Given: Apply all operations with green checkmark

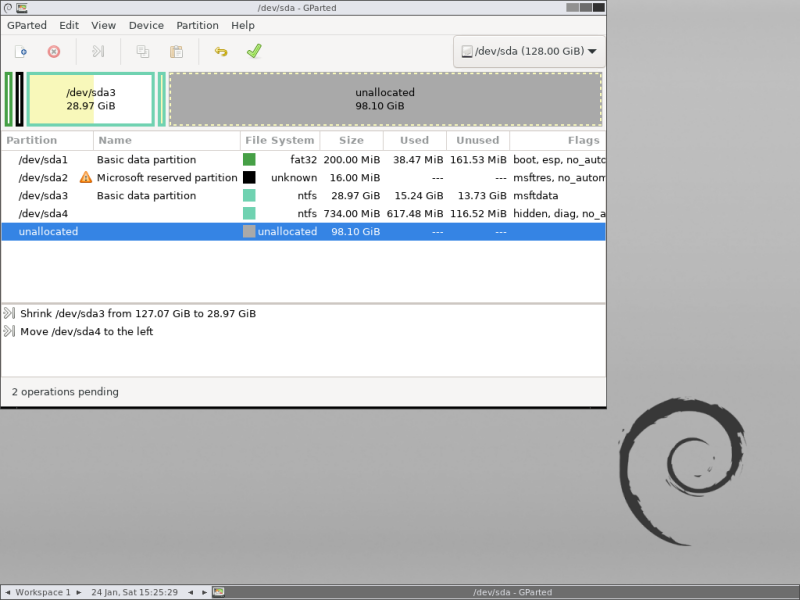Looking at the screenshot, I should coord(254,51).
